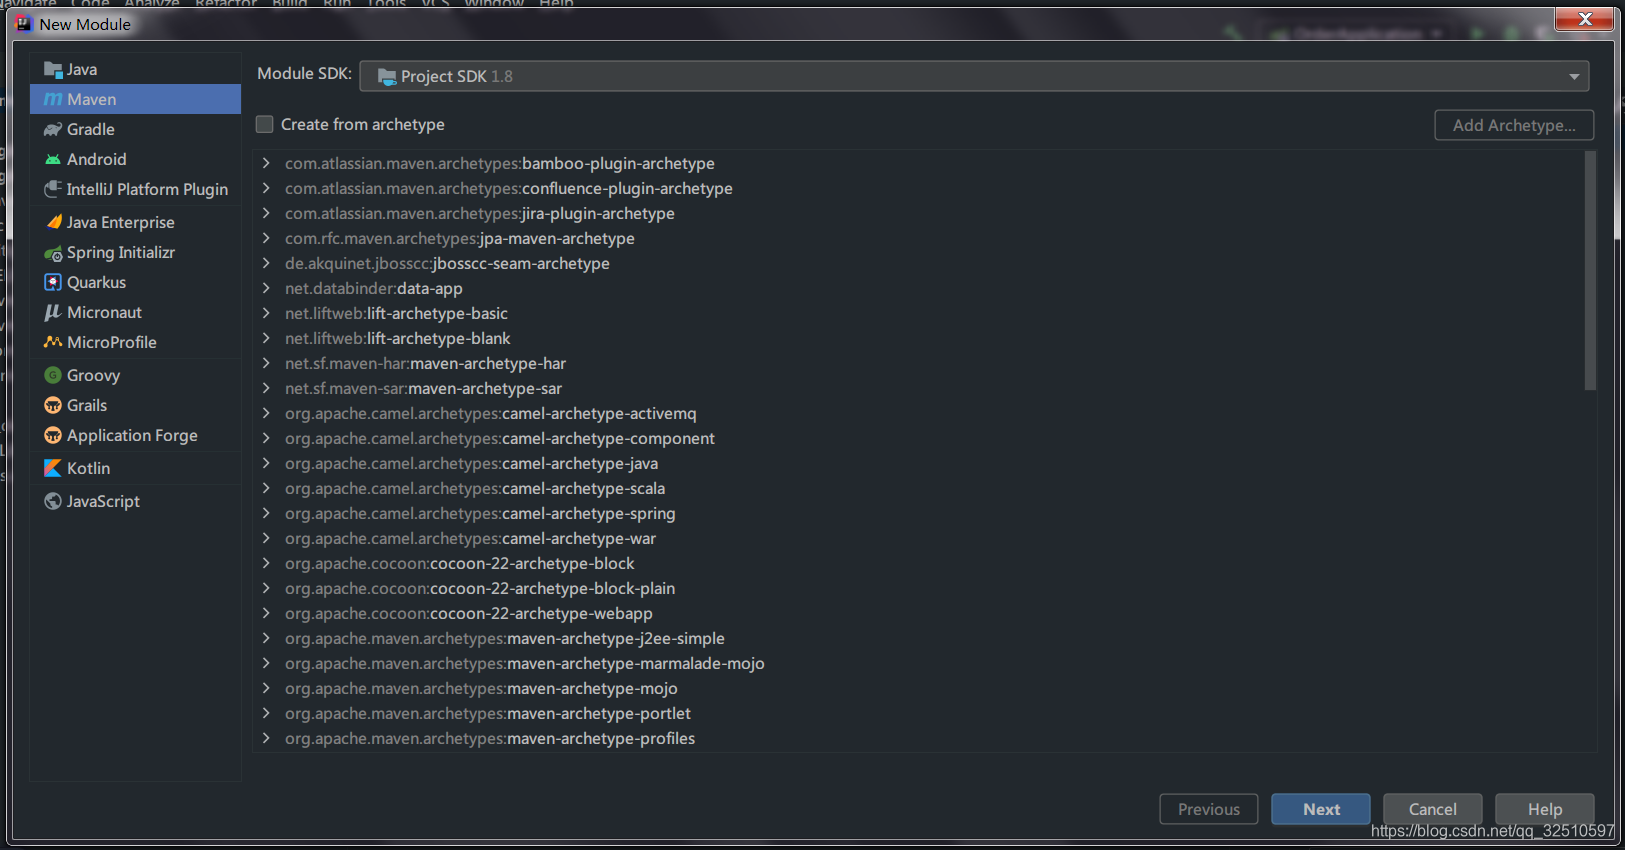Click the MicroProfile icon

tap(53, 342)
